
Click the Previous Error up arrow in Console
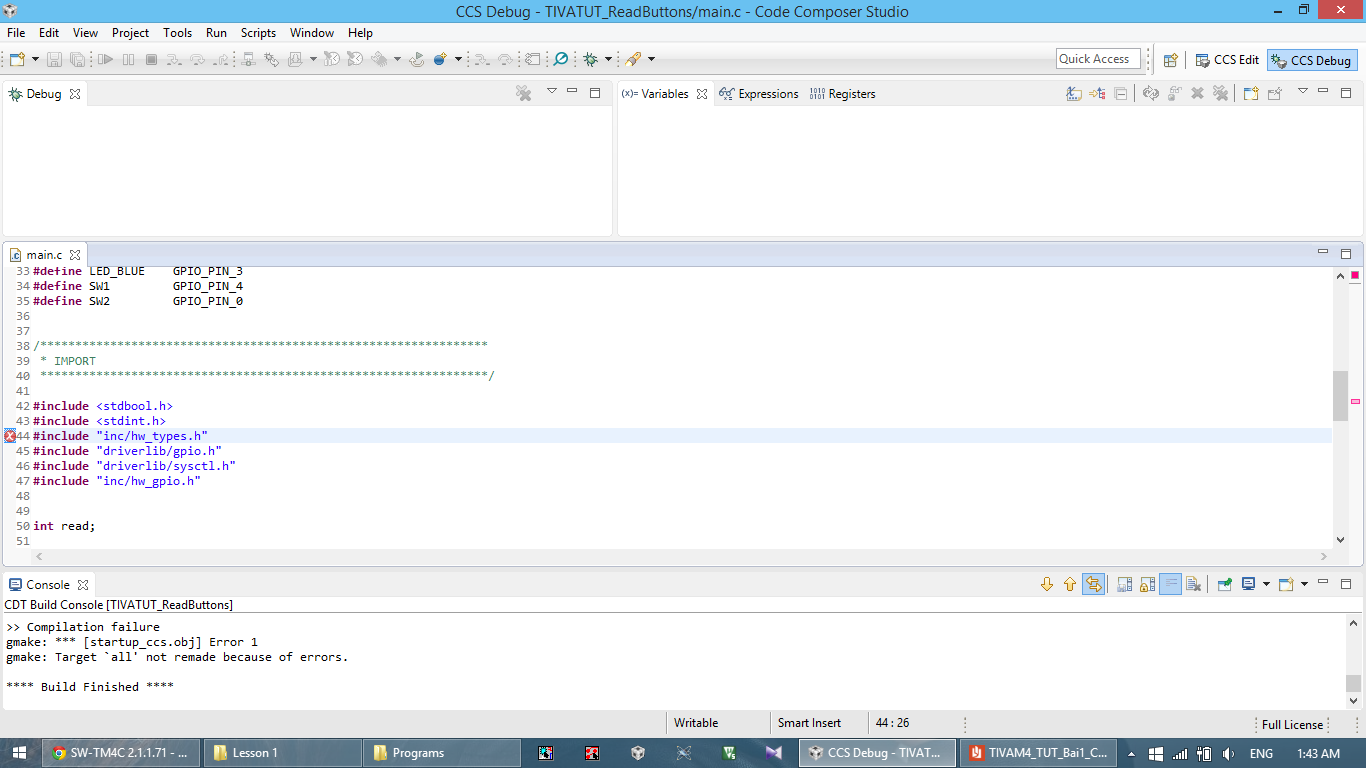click(x=1069, y=585)
